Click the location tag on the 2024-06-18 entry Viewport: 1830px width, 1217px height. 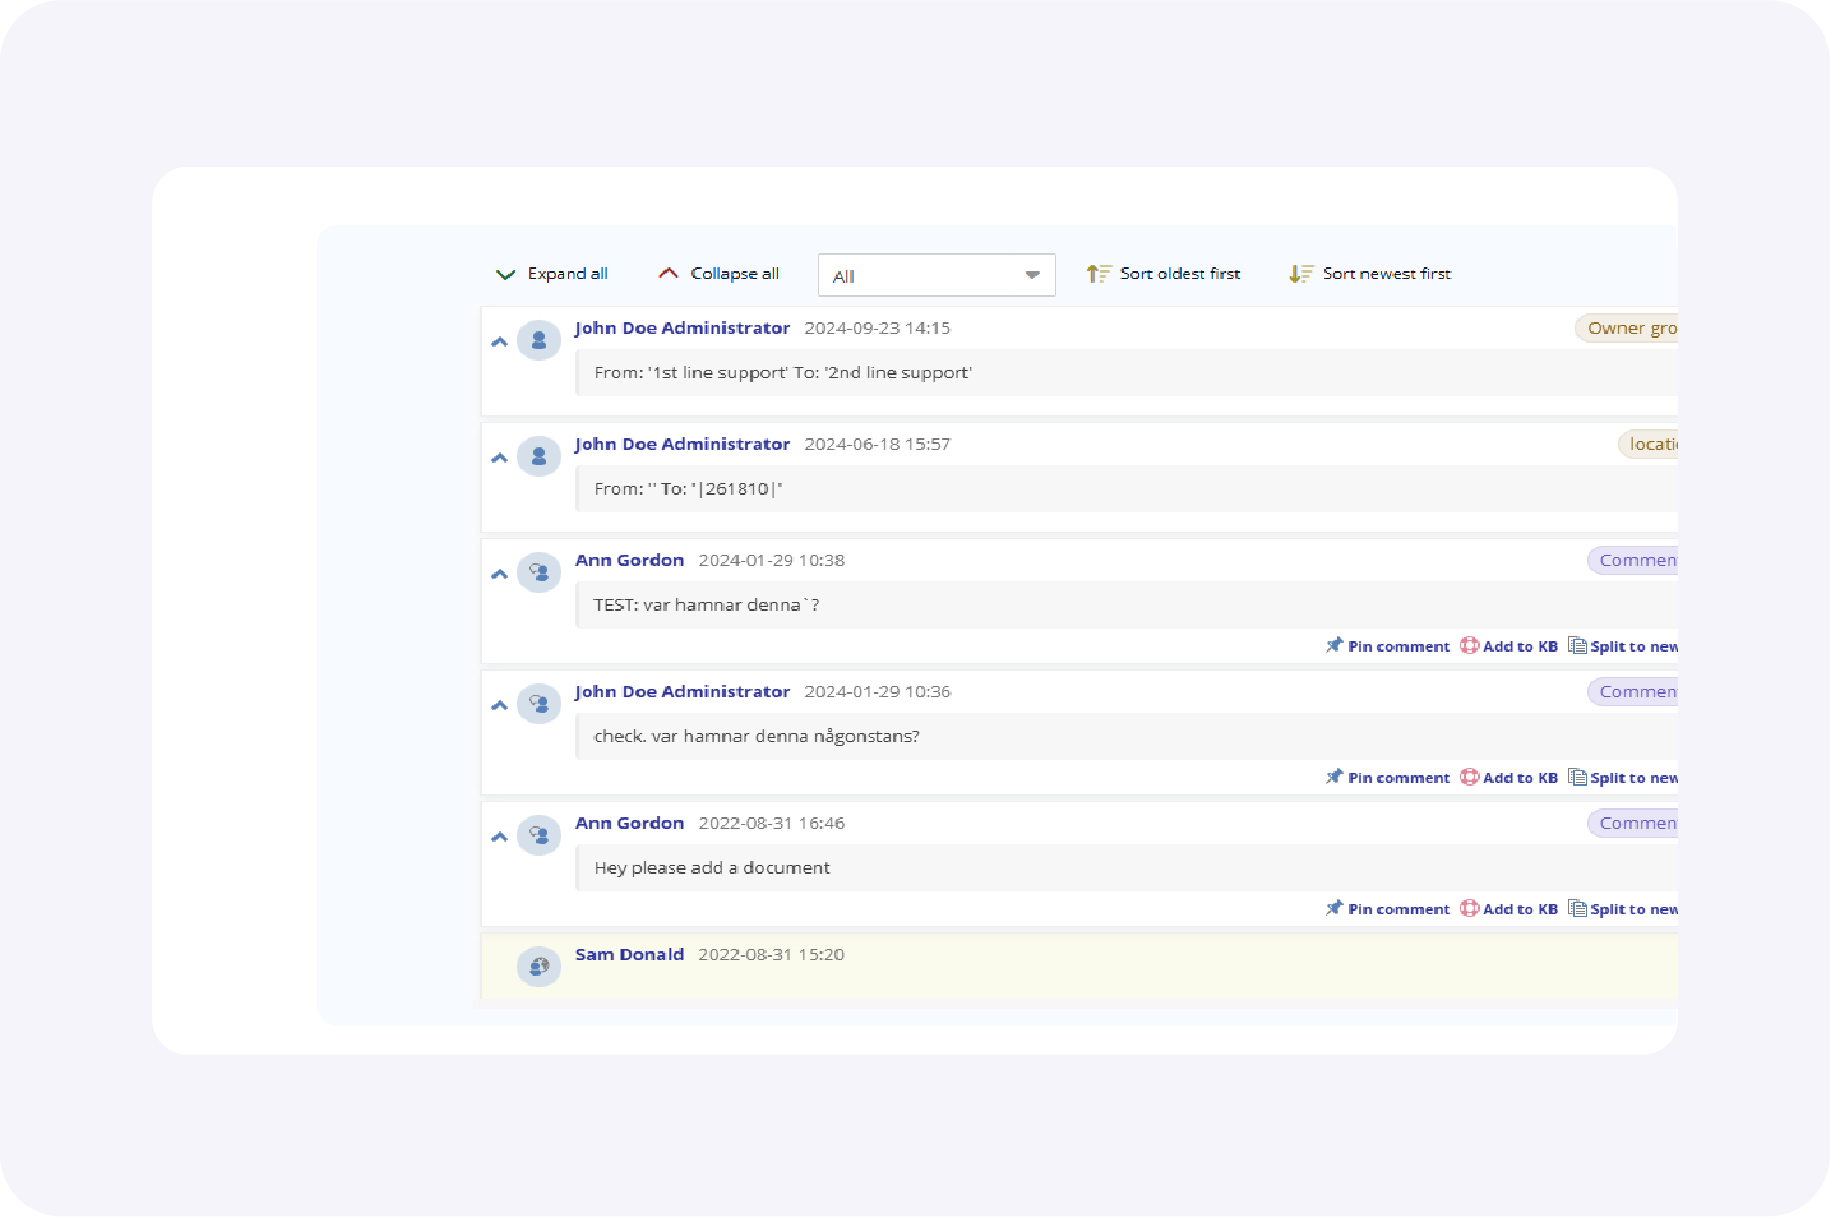pyautogui.click(x=1648, y=444)
